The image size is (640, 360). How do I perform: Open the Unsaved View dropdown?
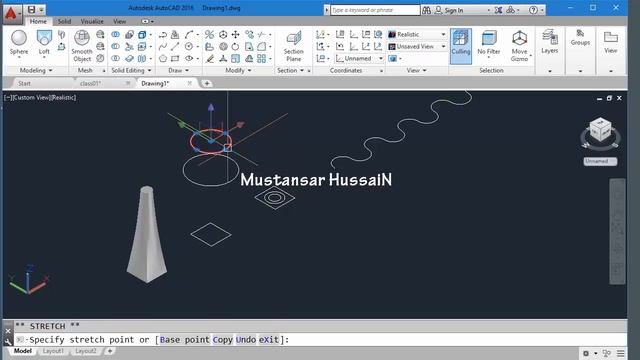[417, 47]
